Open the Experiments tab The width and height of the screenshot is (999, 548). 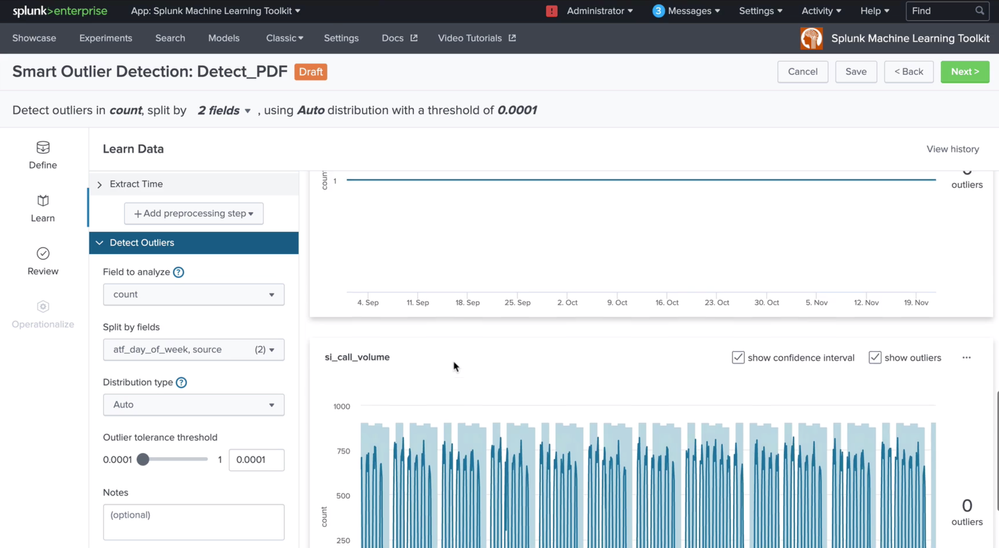106,38
